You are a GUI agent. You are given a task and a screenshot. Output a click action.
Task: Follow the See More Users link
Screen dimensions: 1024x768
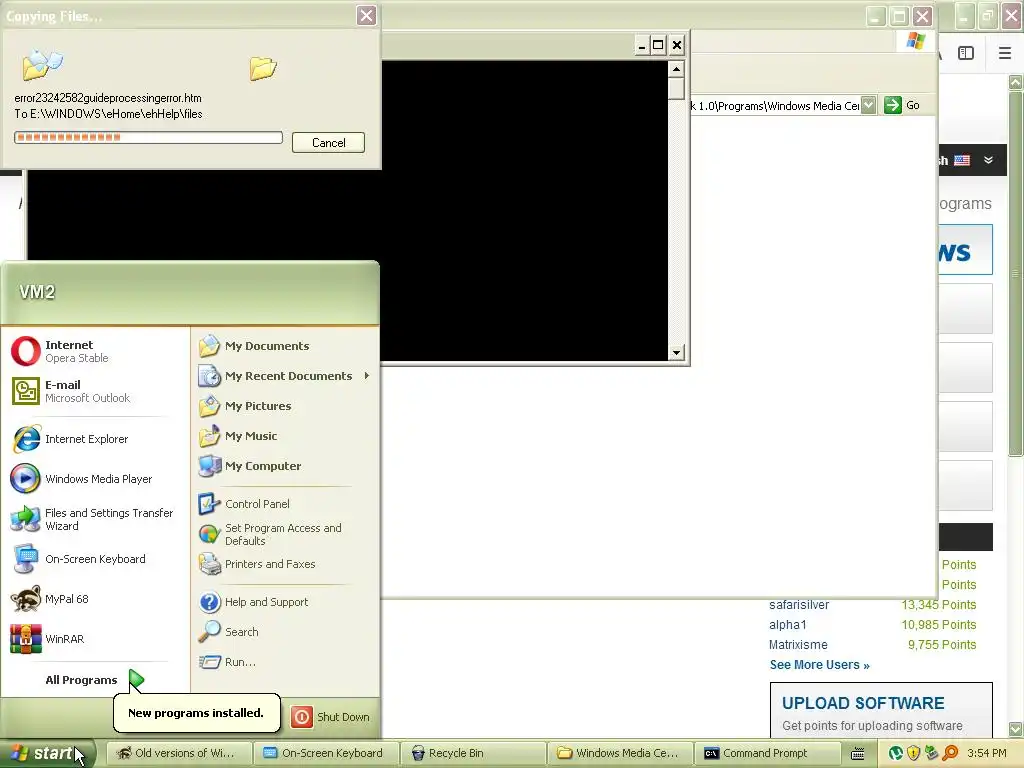820,665
